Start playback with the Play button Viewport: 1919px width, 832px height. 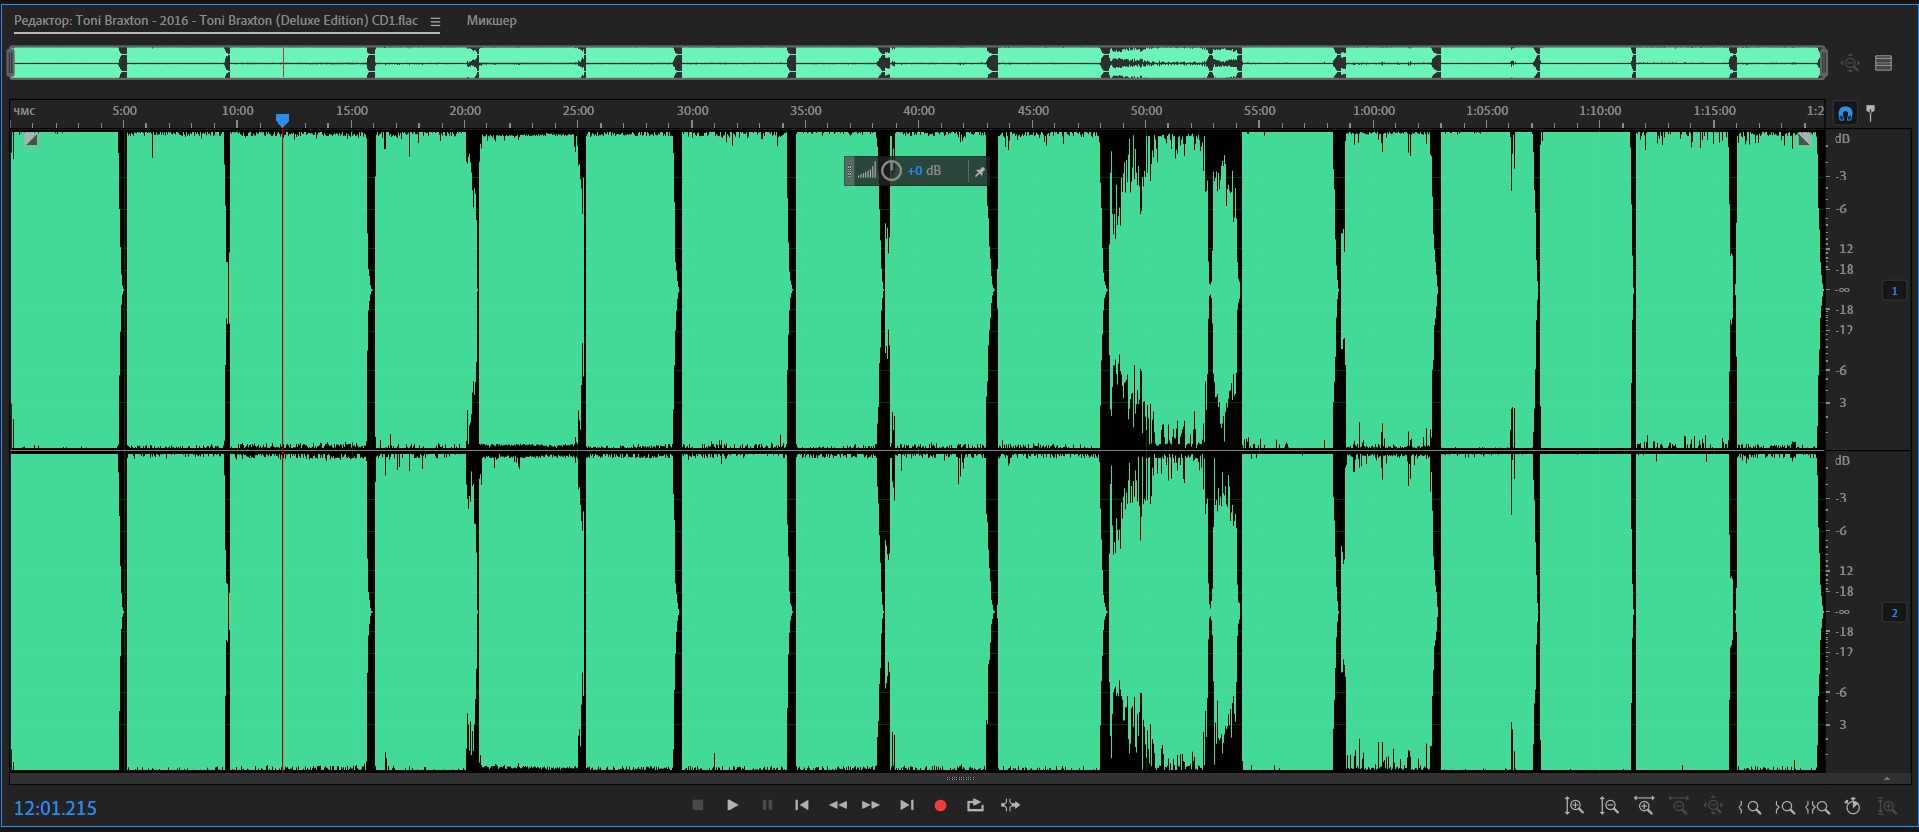coord(732,805)
